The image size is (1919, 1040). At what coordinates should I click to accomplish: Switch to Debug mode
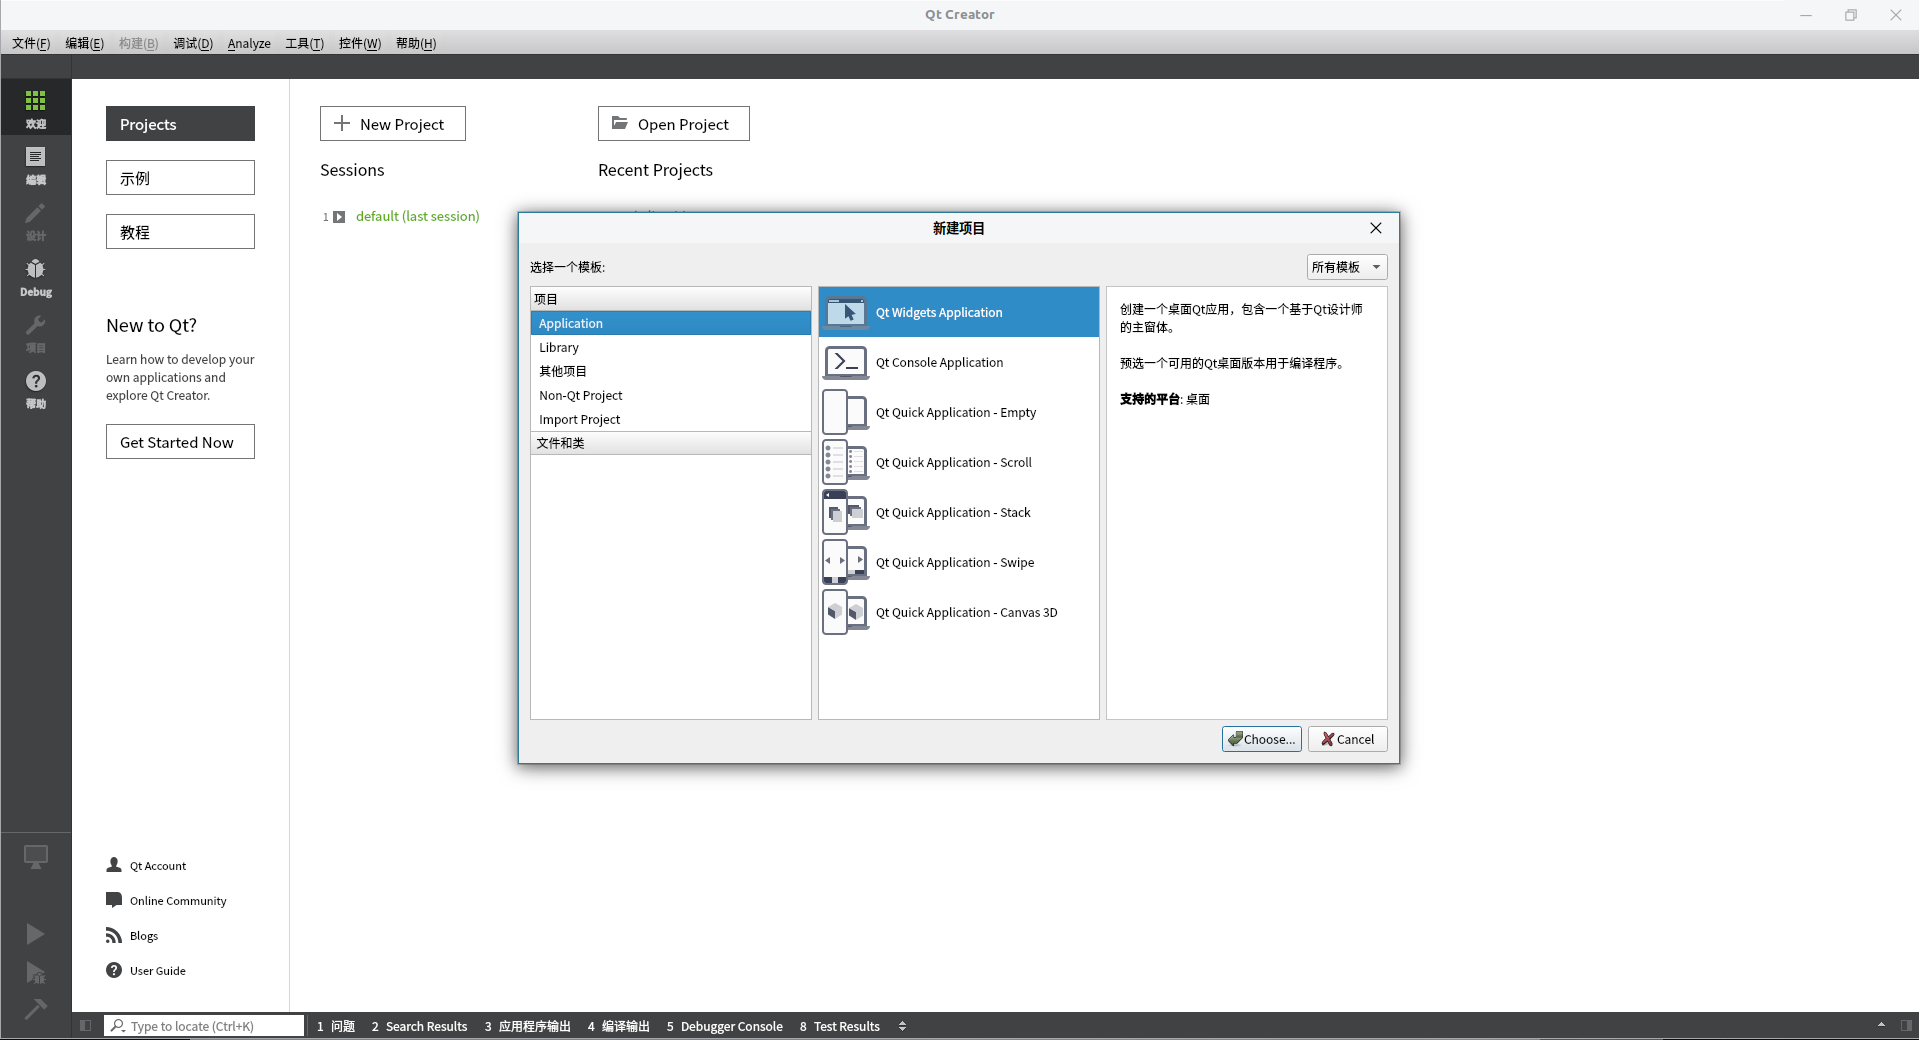tap(36, 276)
